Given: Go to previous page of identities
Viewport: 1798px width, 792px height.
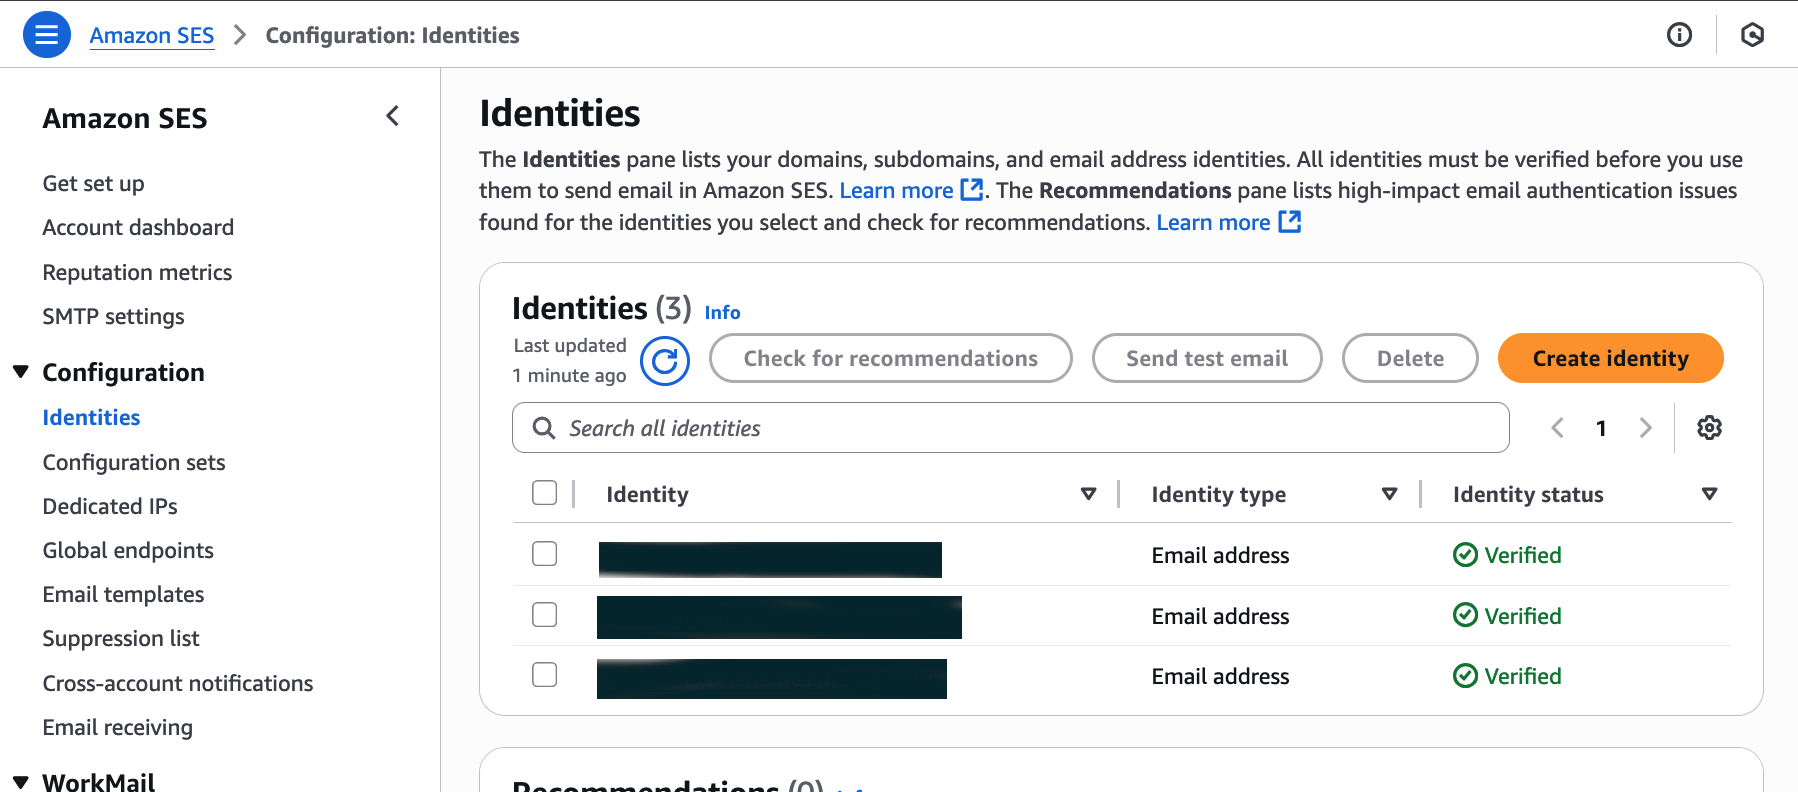Looking at the screenshot, I should (1557, 428).
